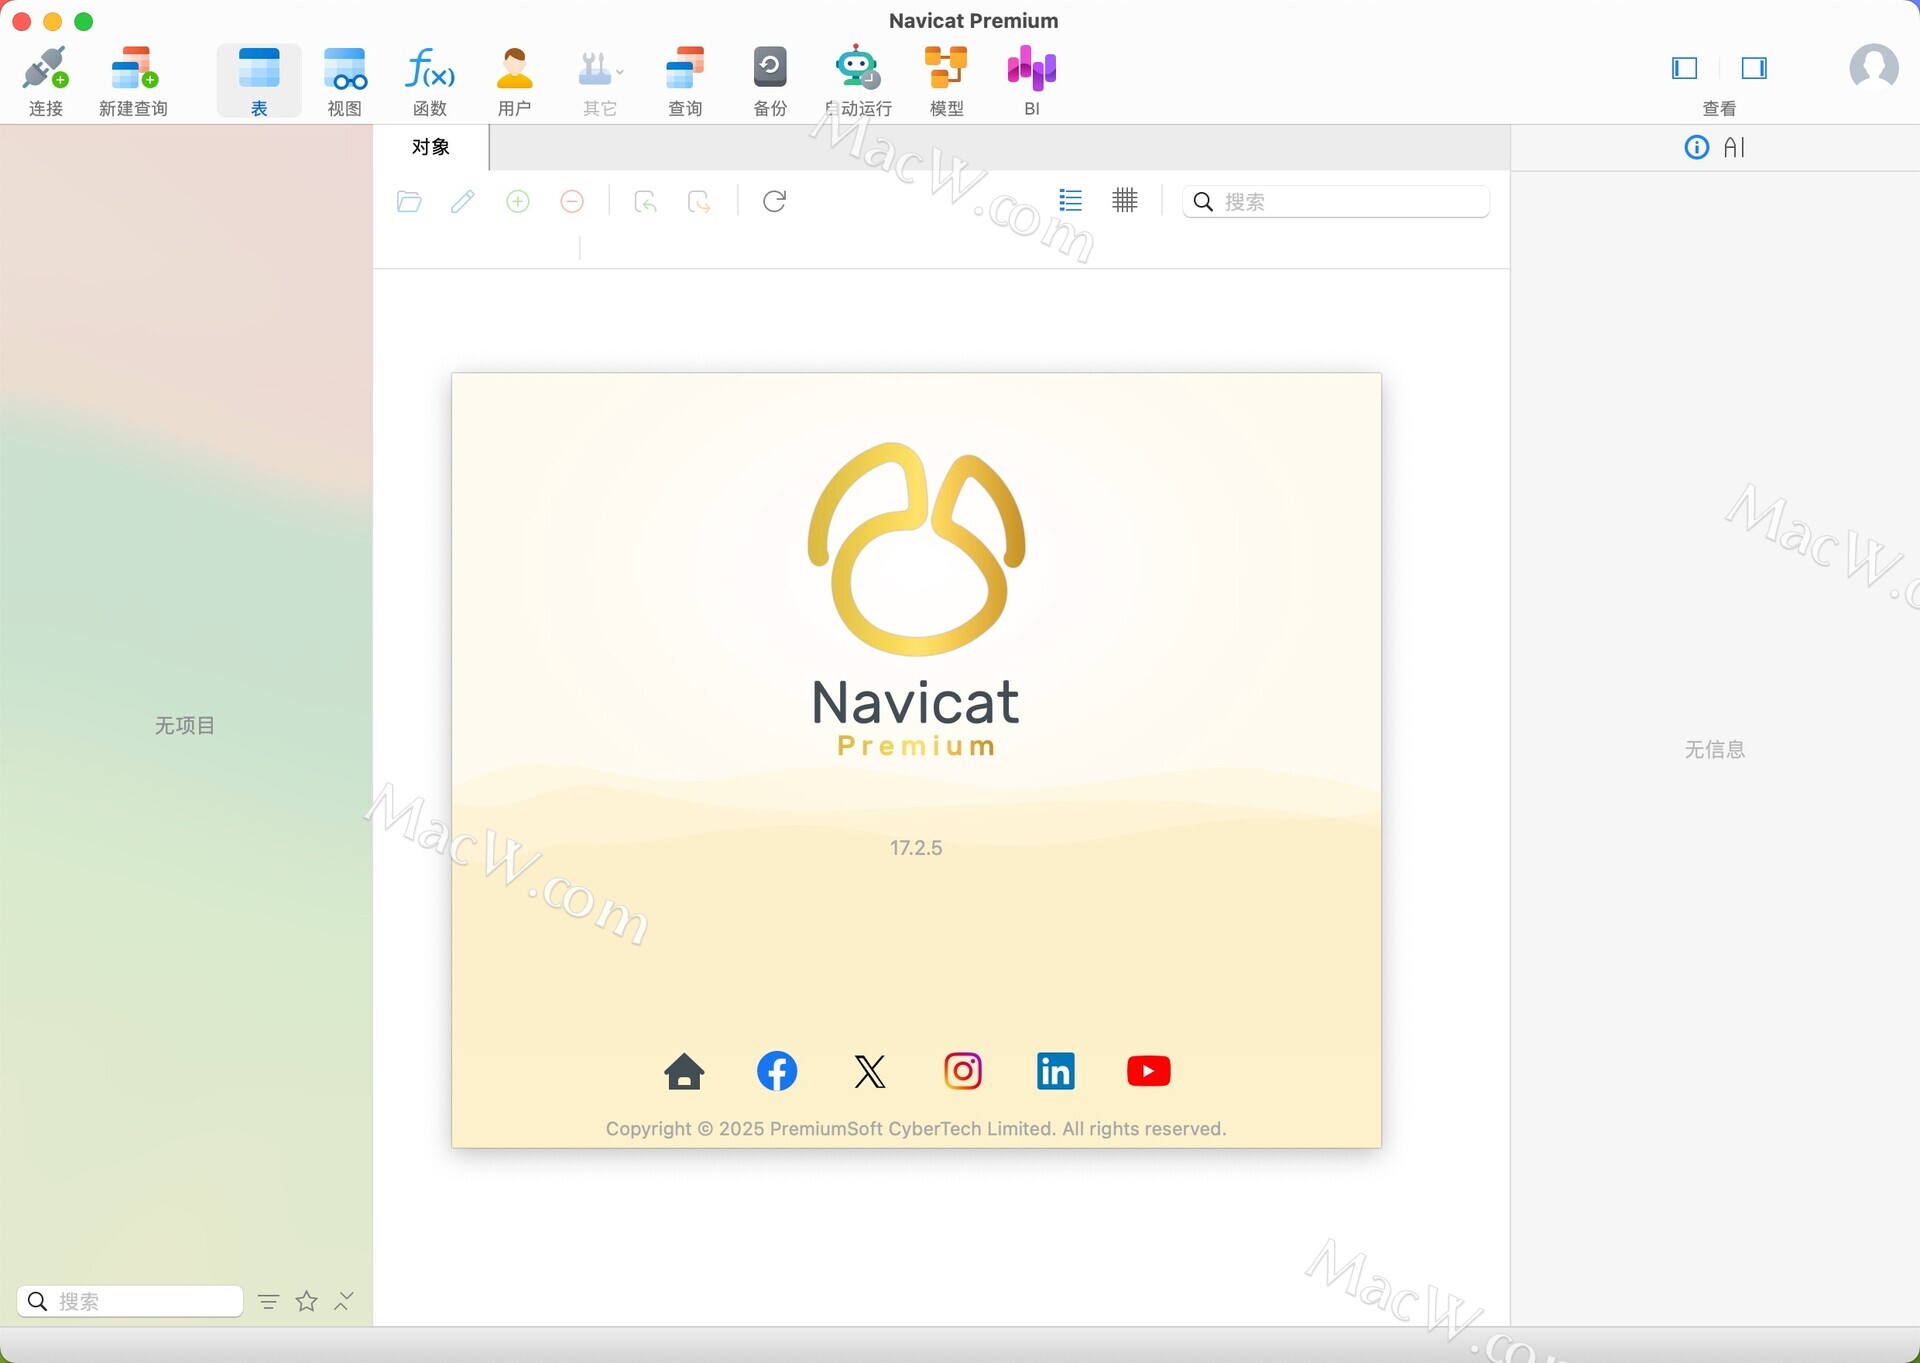
Task: Open Navicat homepage via house icon
Action: coord(685,1071)
